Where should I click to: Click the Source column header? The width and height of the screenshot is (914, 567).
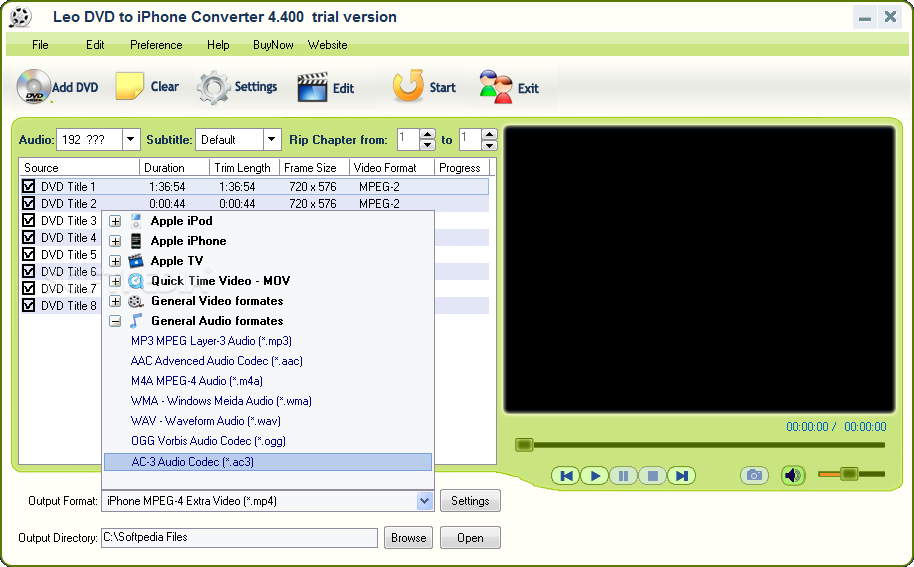(79, 168)
